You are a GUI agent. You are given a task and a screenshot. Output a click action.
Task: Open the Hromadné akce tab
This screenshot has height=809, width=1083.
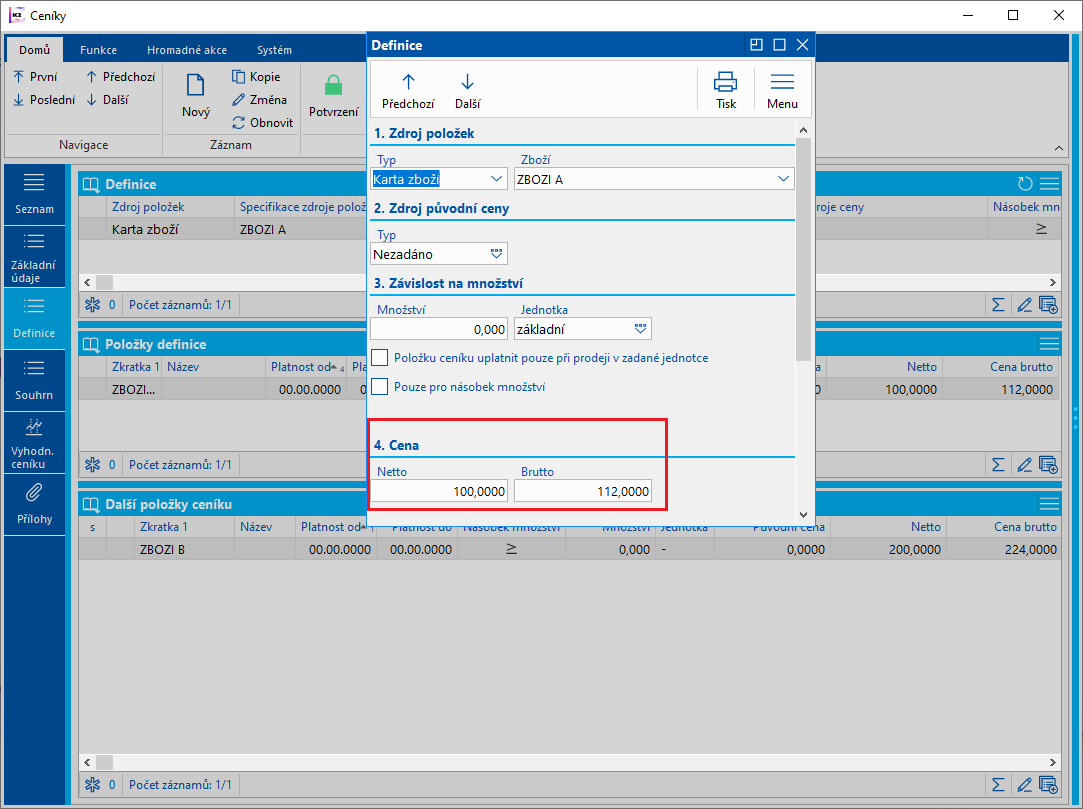187,50
